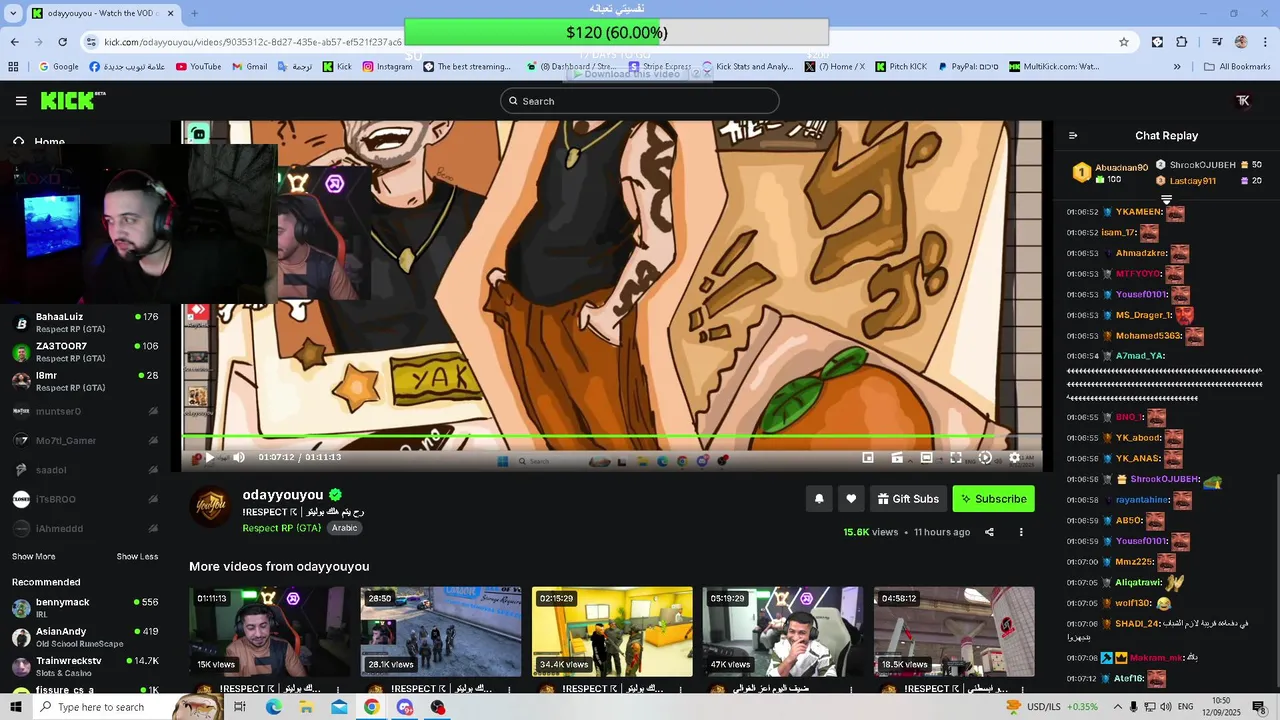Viewport: 1280px width, 720px height.
Task: Click Show Less in followed list
Action: pos(137,556)
